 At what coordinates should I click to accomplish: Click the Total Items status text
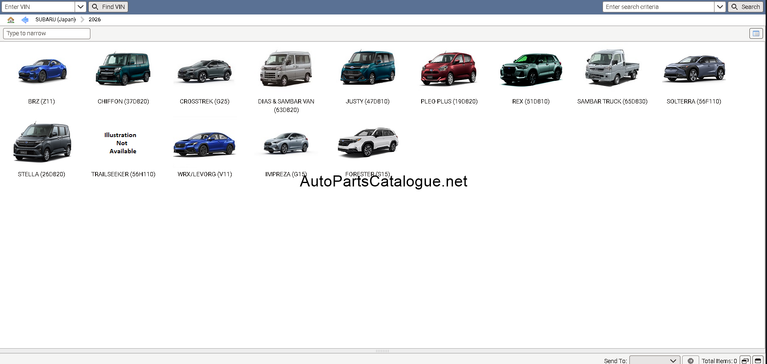(x=720, y=361)
